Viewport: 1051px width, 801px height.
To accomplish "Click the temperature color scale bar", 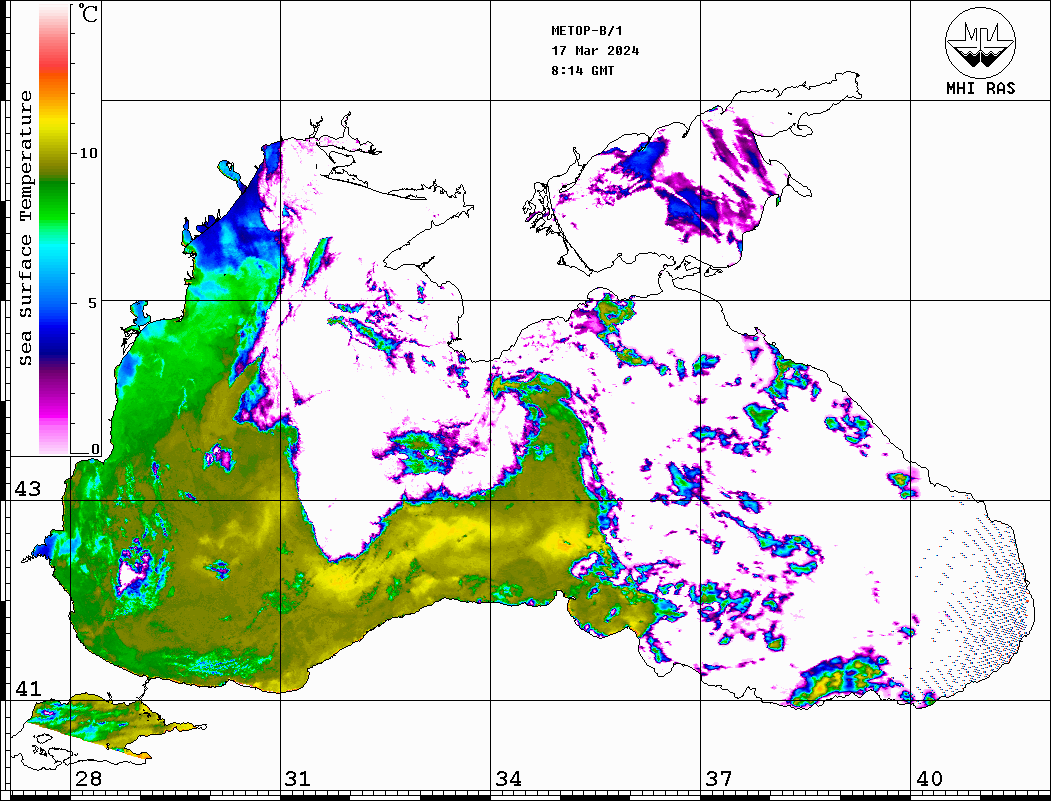I will pyautogui.click(x=54, y=229).
